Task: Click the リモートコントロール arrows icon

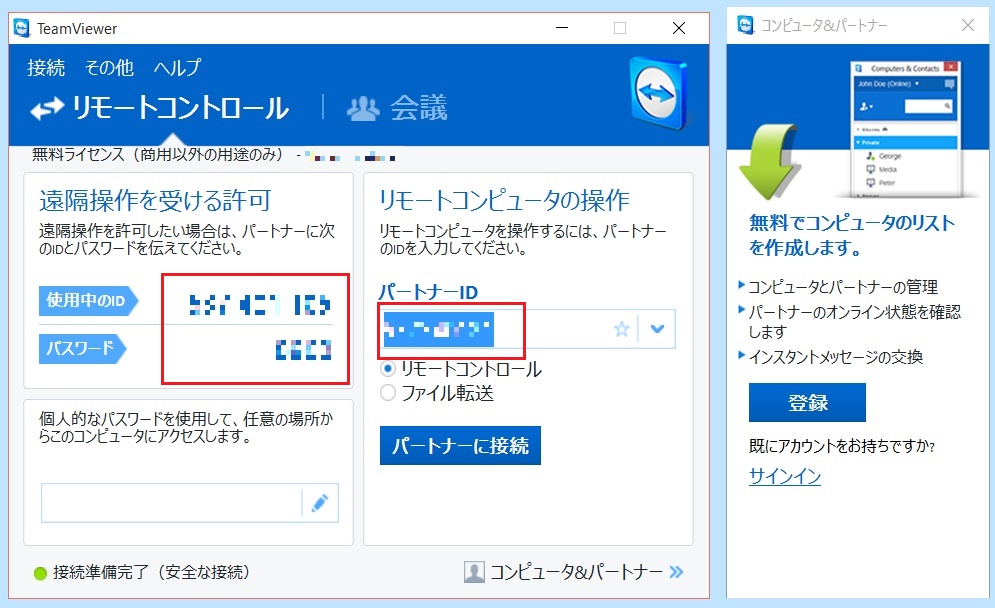Action: [48, 109]
